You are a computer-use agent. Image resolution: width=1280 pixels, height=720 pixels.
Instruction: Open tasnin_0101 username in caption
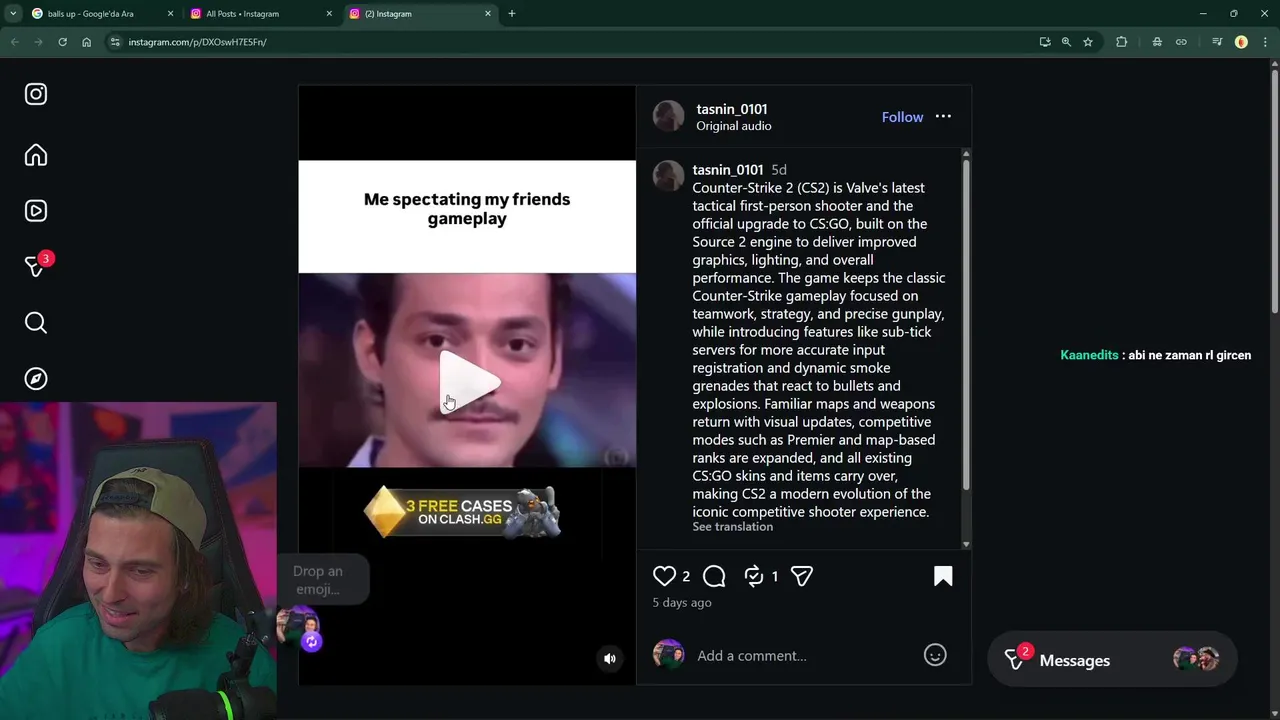pos(728,170)
